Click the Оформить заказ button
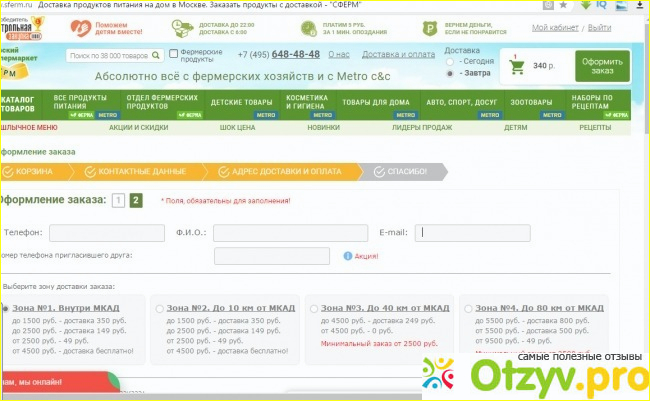650x401 pixels. tap(602, 66)
